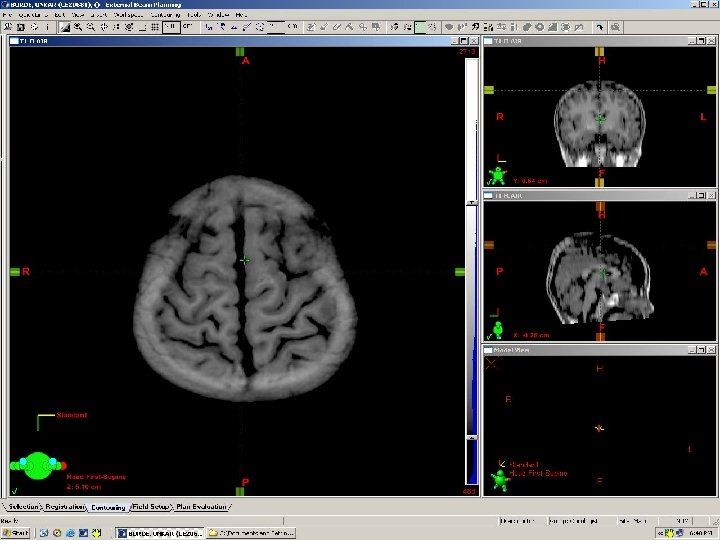Click the green patient orientation figure in axial view
720x540 pixels.
pyautogui.click(x=38, y=466)
